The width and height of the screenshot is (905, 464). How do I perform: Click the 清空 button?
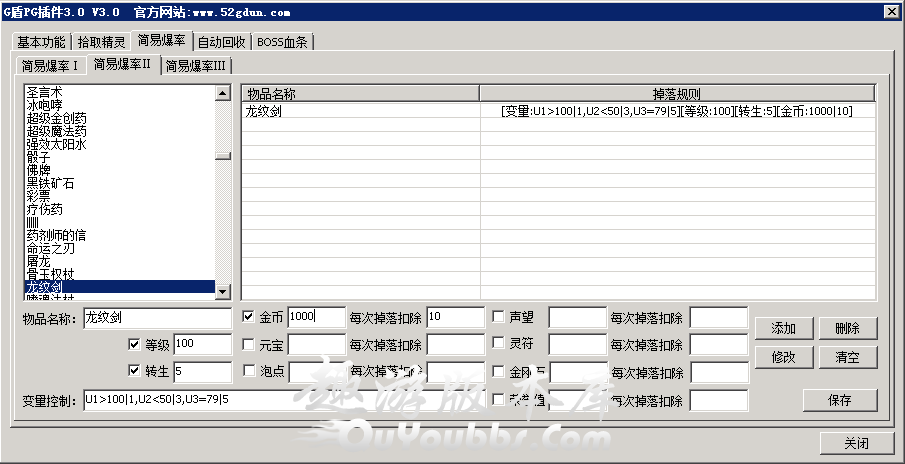coord(848,357)
